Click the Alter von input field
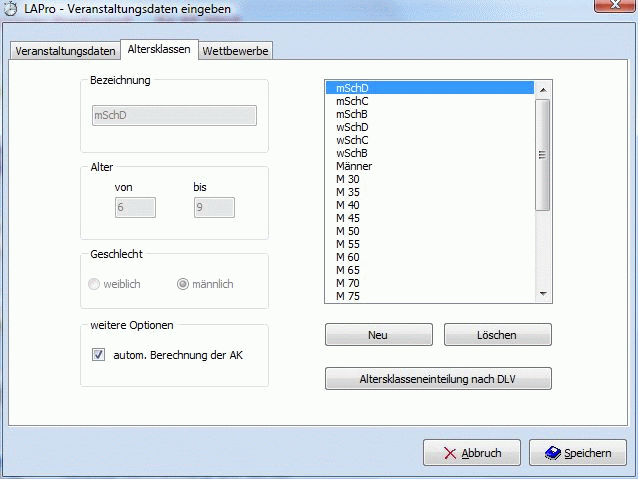This screenshot has width=638, height=479. [x=135, y=207]
